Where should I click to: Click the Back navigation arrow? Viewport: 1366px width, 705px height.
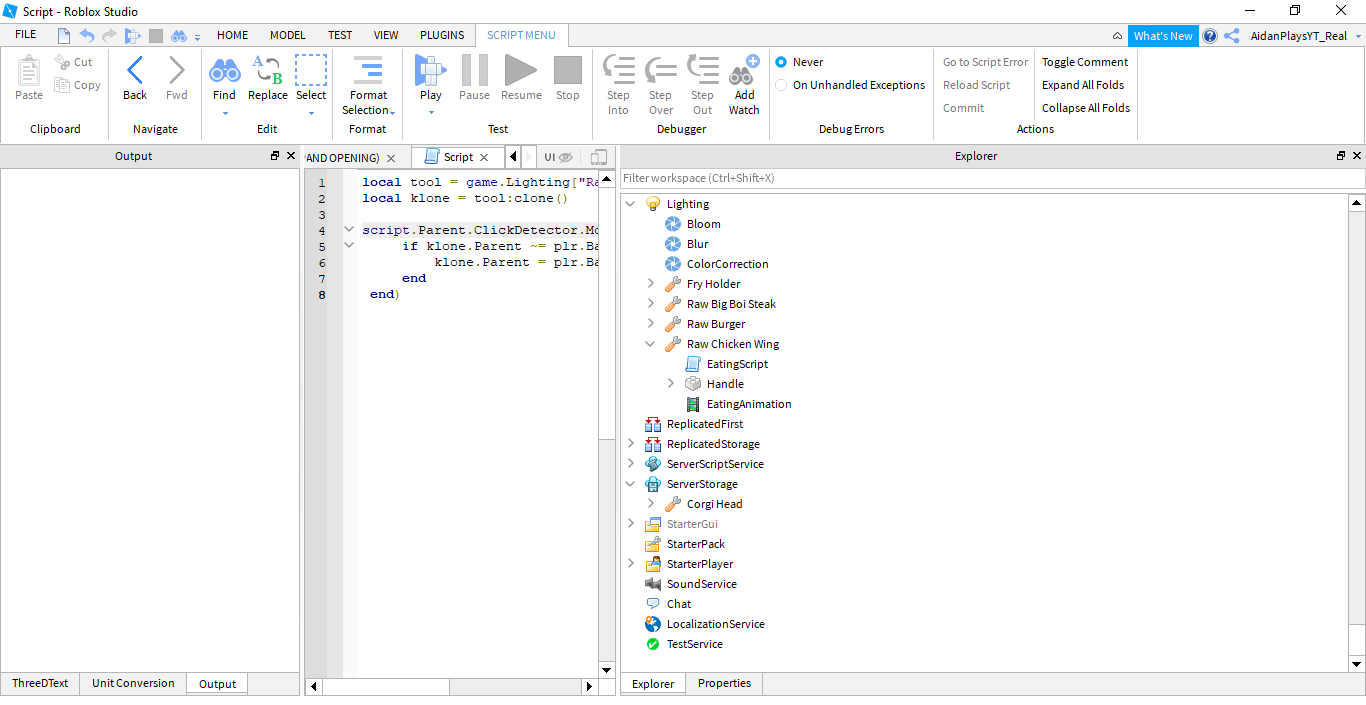coord(135,71)
